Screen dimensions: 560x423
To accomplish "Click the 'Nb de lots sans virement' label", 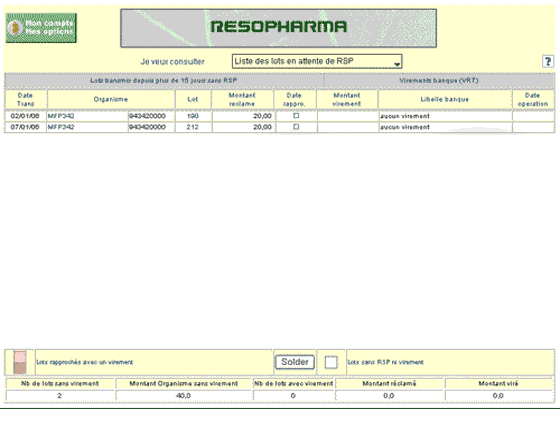I will 60,384.
